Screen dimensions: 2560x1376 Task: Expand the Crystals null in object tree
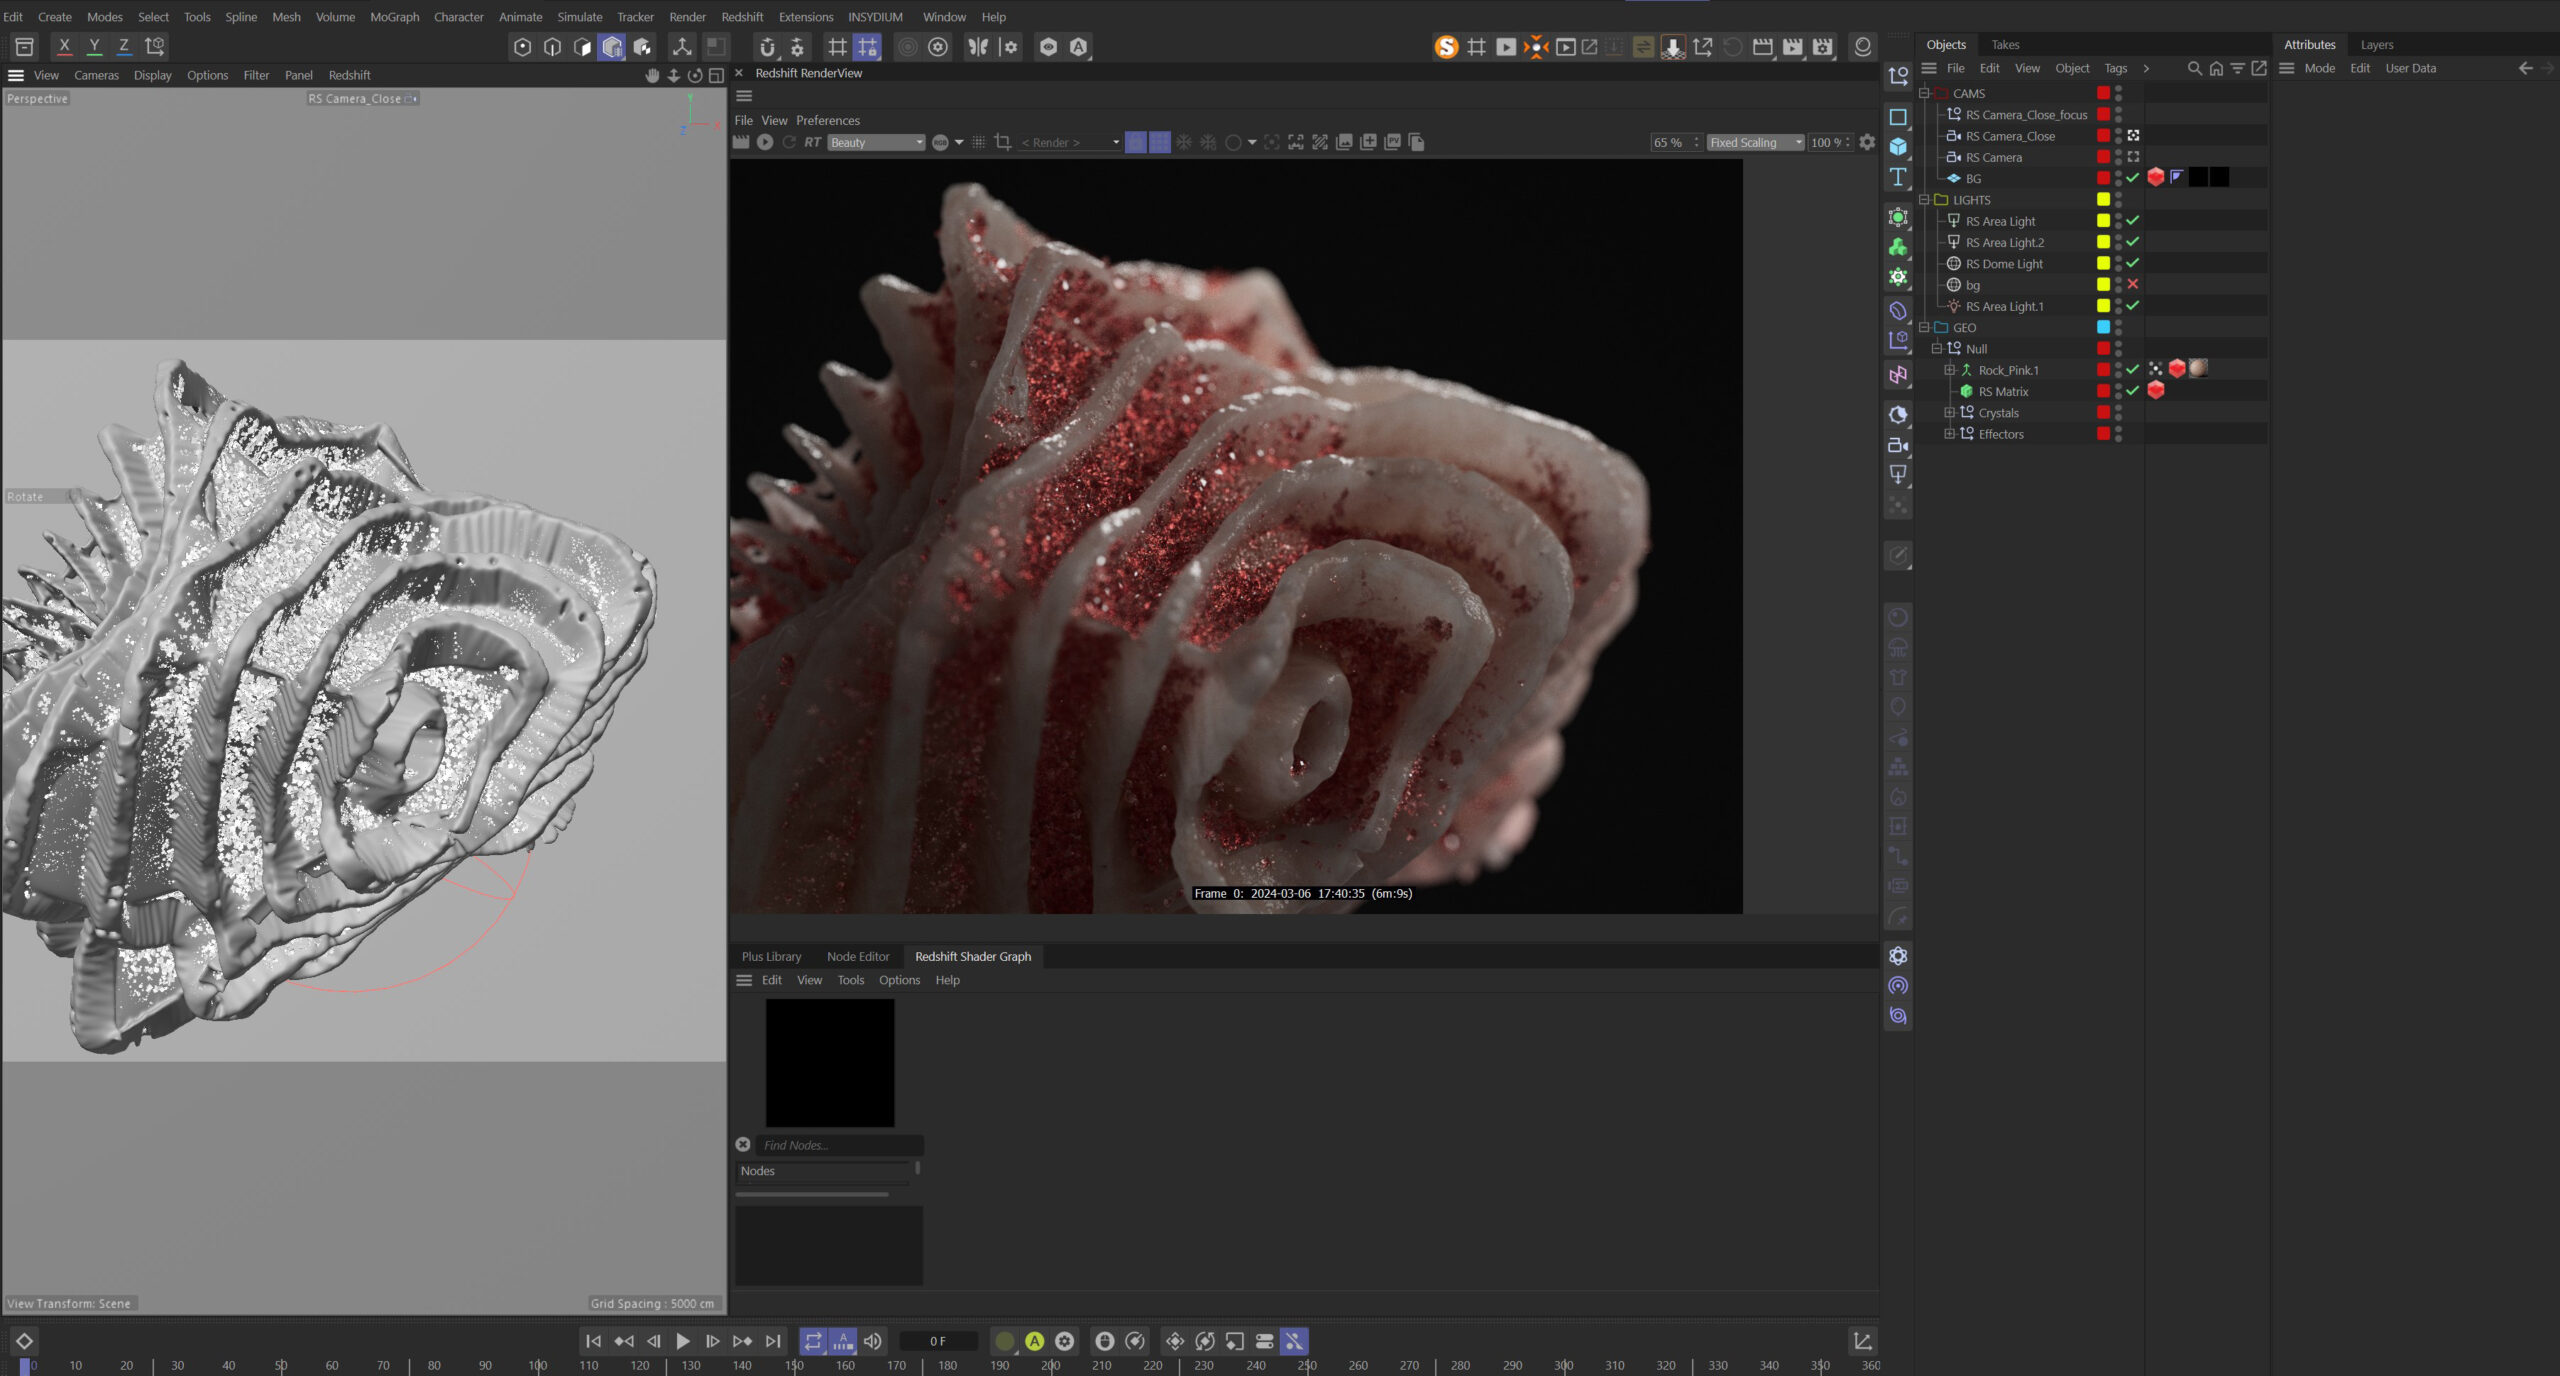[1949, 413]
